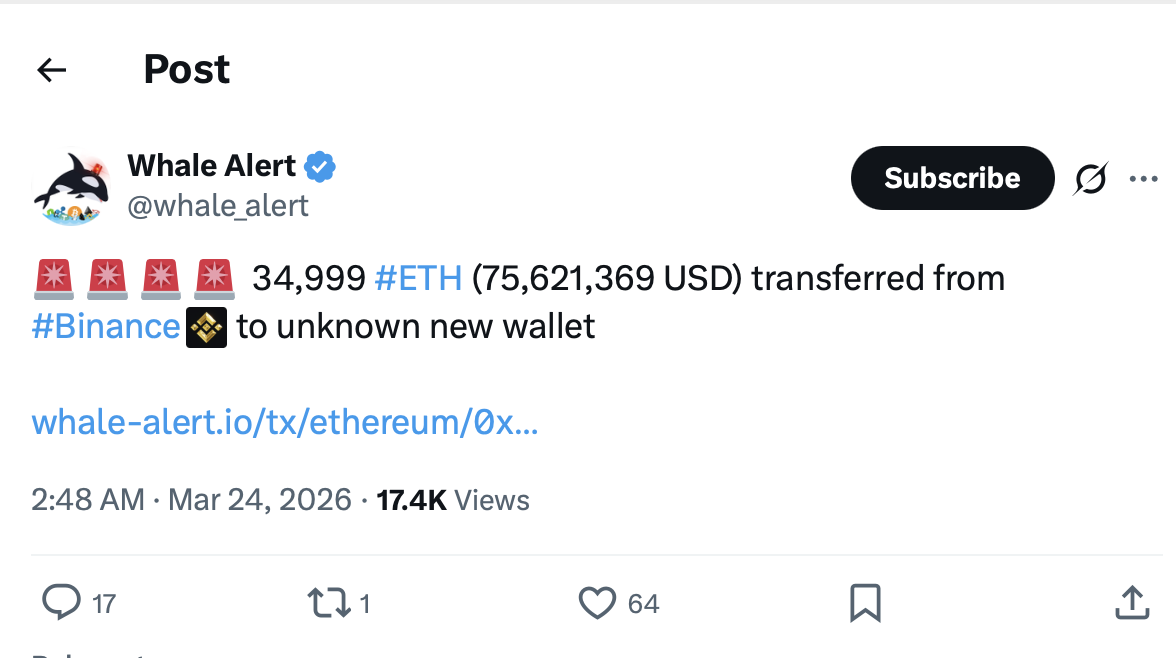The height and width of the screenshot is (658, 1176).
Task: Like the post via heart icon
Action: tap(597, 603)
